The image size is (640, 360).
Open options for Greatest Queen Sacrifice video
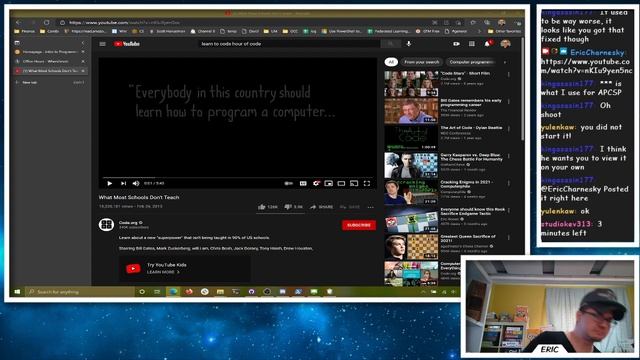tap(509, 238)
